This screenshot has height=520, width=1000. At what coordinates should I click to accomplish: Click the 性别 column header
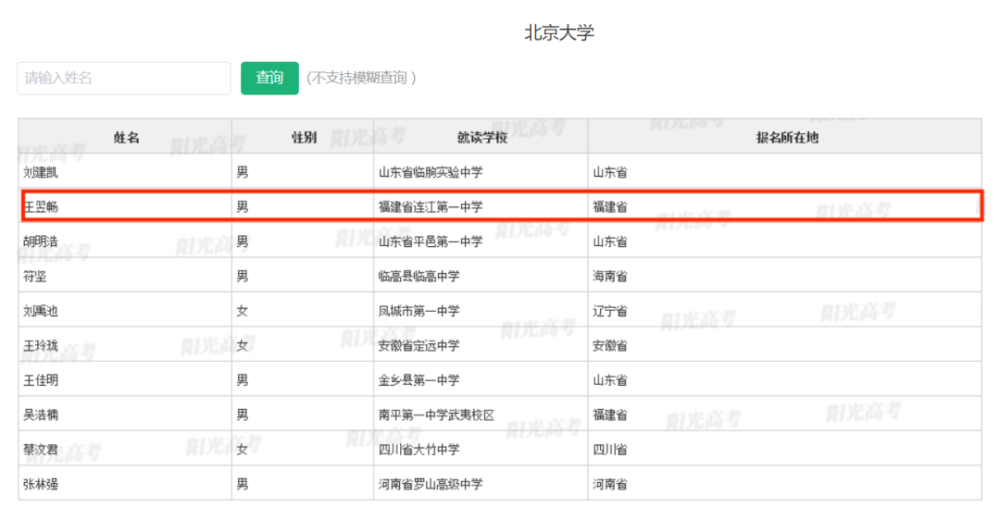(x=304, y=138)
